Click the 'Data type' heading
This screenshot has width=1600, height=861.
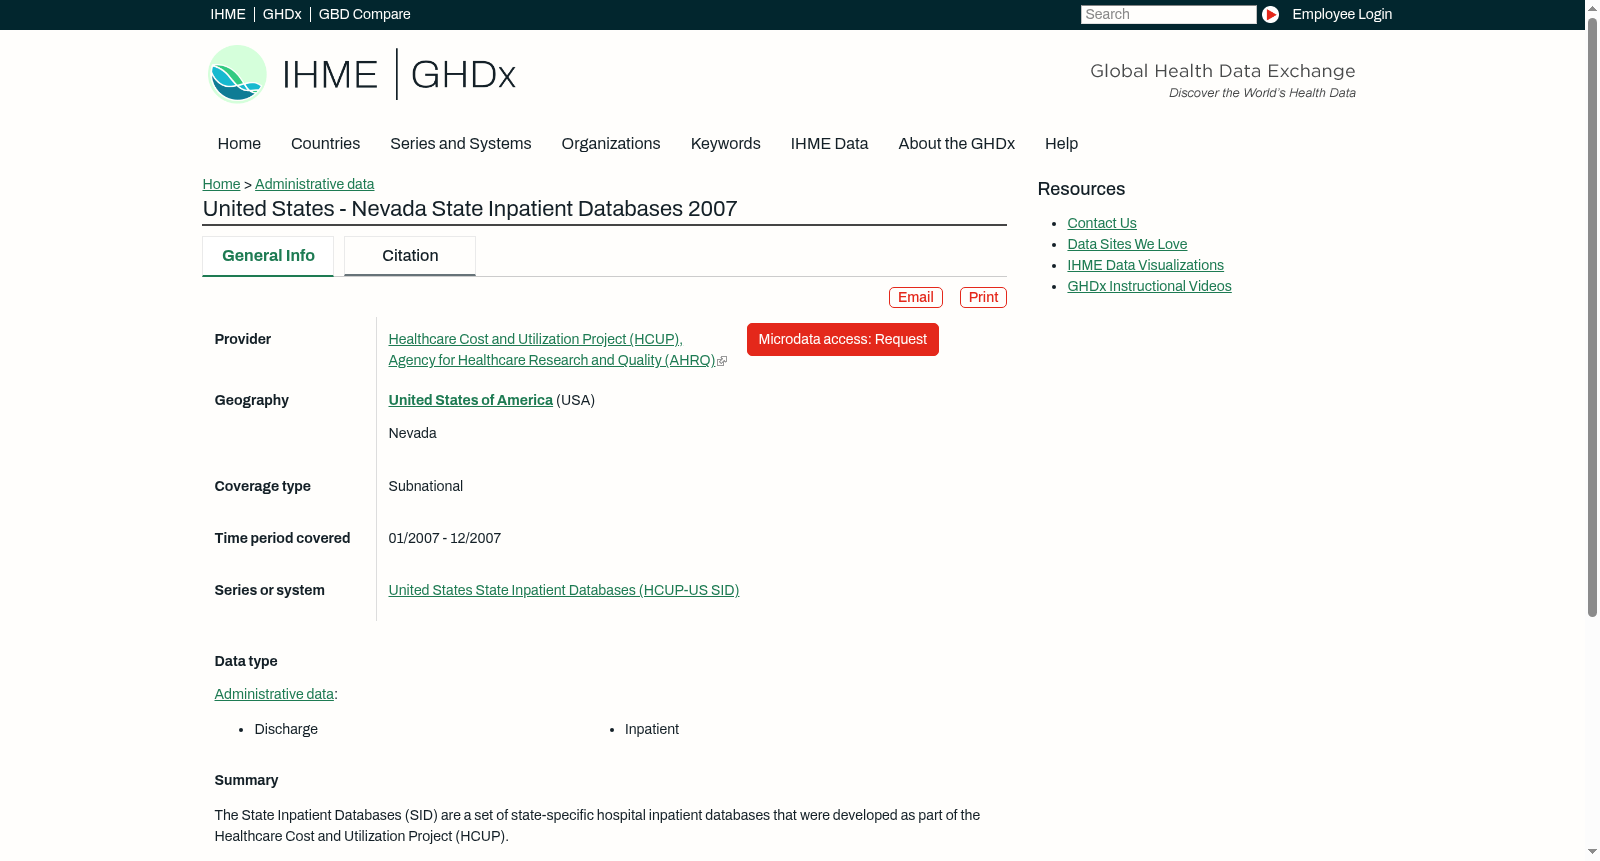246,662
